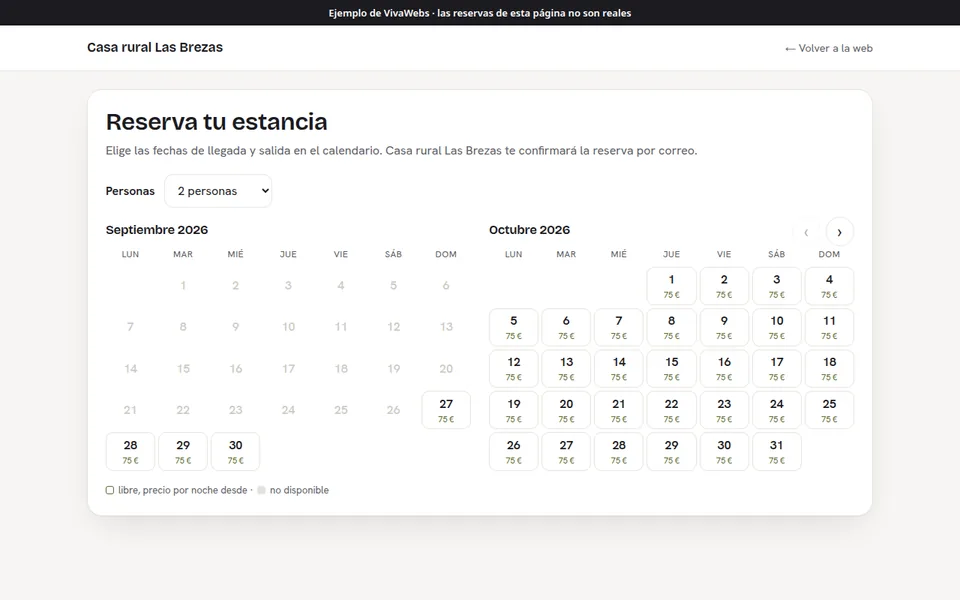This screenshot has height=600, width=960.
Task: Go to the previous month with the left chevron
Action: (806, 232)
